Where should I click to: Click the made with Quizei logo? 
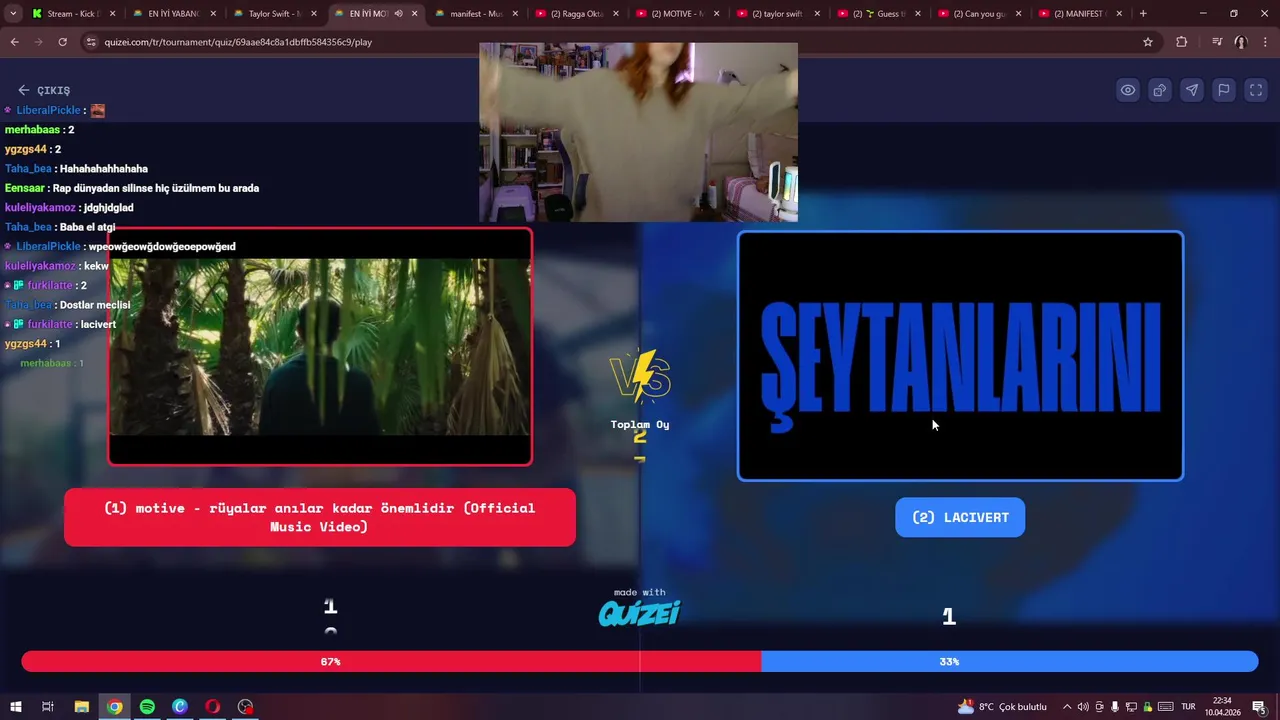tap(639, 608)
